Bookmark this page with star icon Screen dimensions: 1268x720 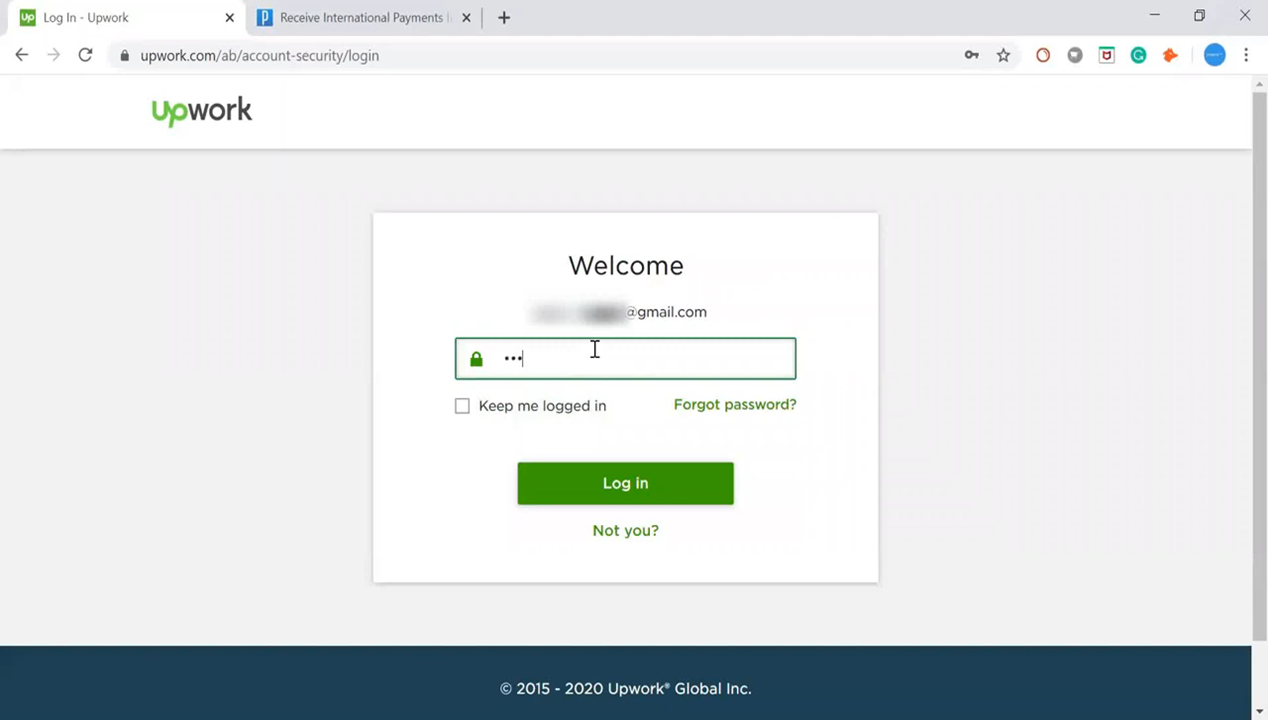[x=1003, y=56]
